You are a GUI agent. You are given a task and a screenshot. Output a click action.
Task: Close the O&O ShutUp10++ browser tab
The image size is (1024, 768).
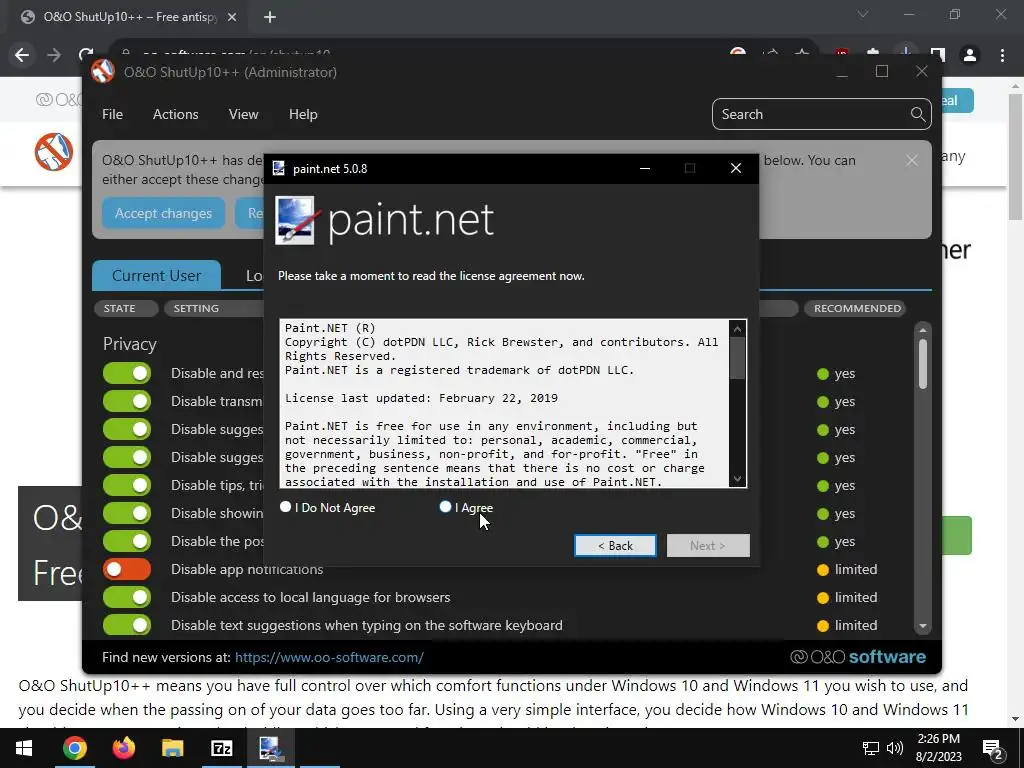coord(232,17)
